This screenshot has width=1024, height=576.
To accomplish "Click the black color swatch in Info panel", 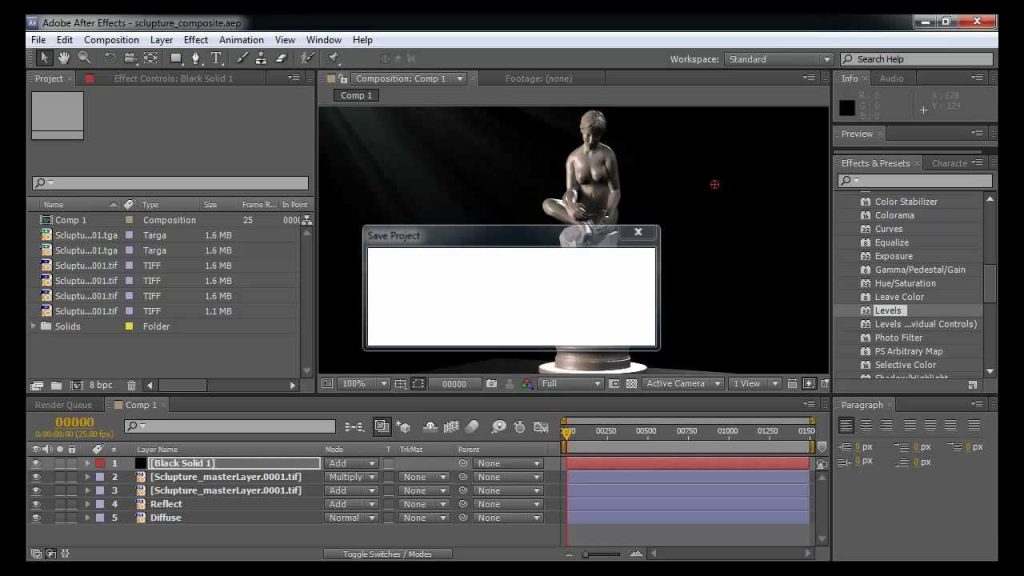I will 847,107.
